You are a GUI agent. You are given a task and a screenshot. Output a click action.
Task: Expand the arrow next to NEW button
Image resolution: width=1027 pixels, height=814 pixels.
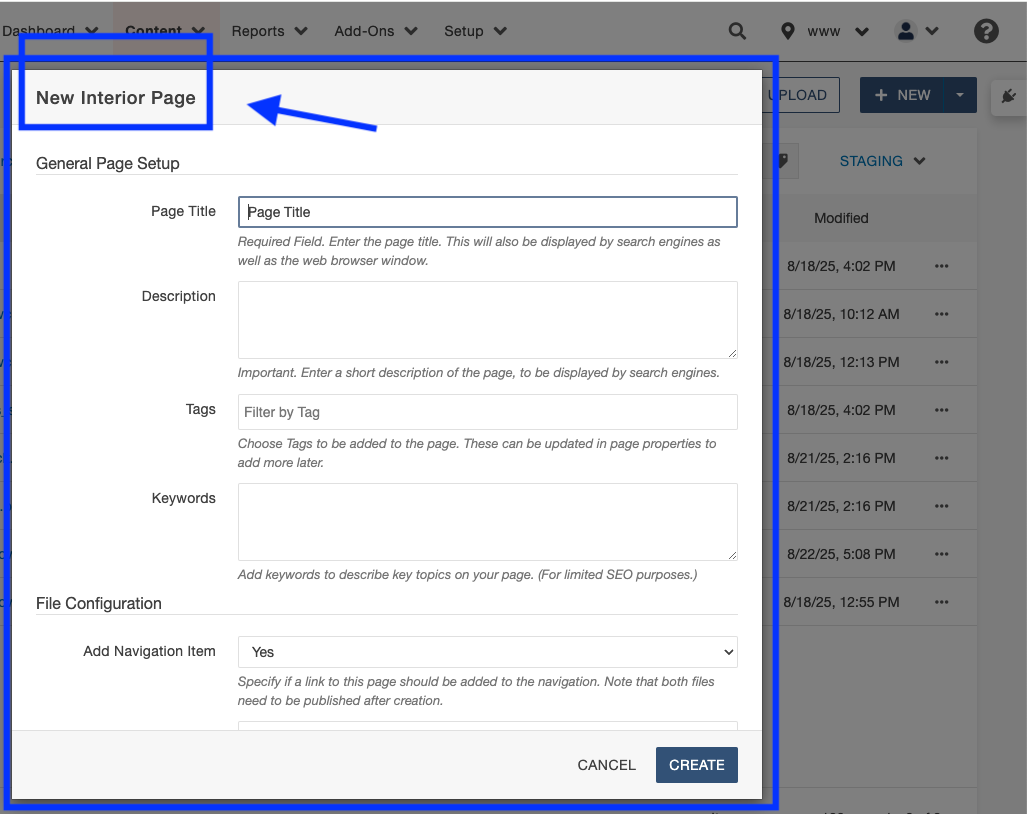(x=960, y=95)
